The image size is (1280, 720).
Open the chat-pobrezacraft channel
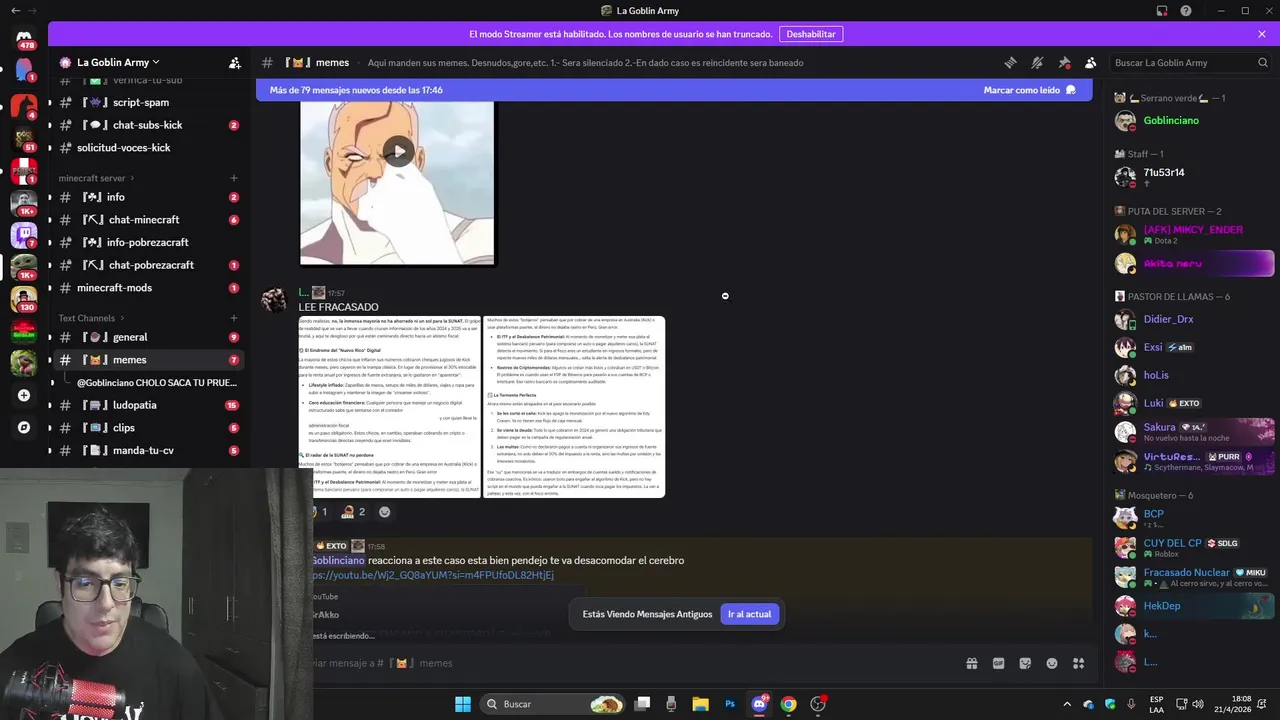coord(149,265)
